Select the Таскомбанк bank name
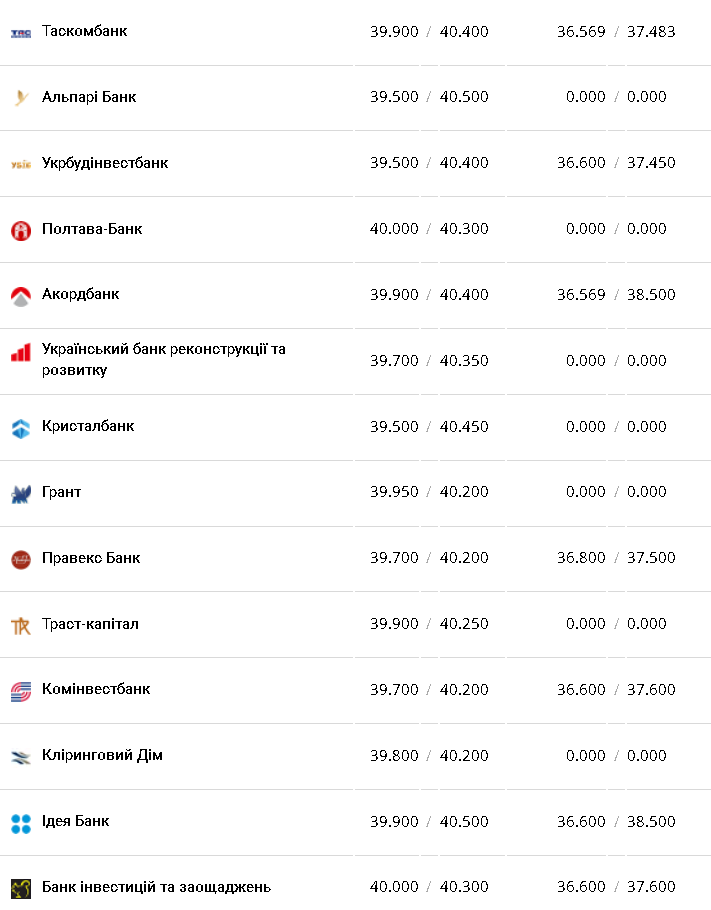Image resolution: width=711 pixels, height=910 pixels. click(x=85, y=31)
